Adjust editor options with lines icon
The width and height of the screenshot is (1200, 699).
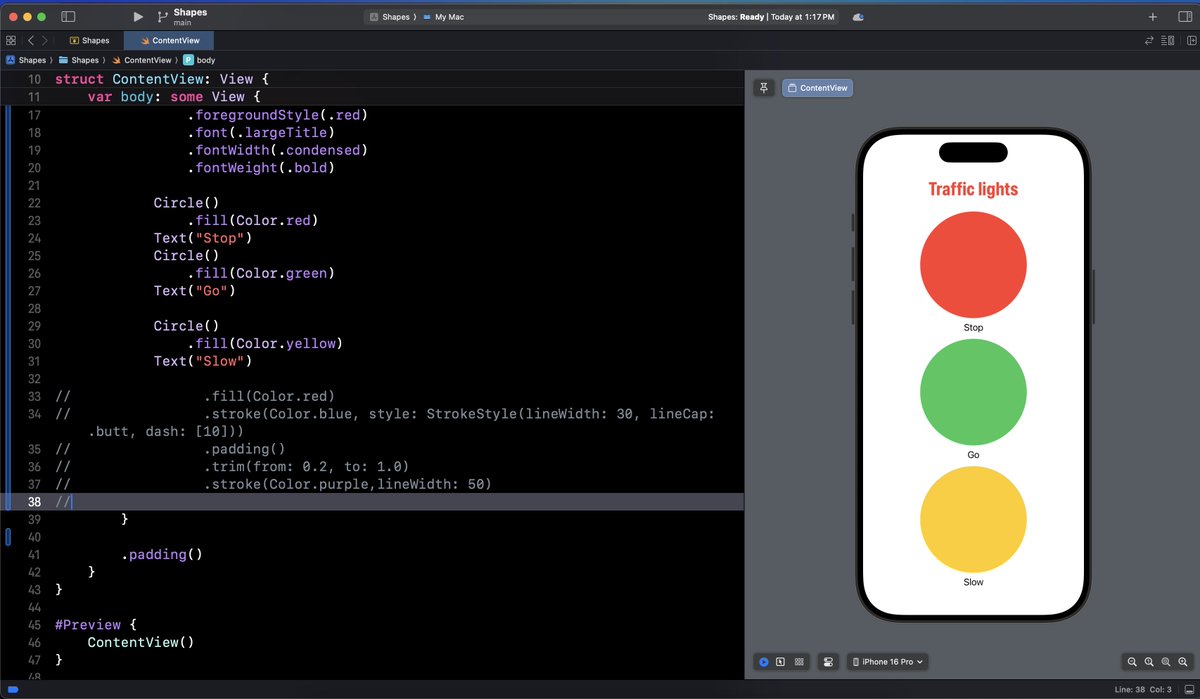pos(1167,41)
